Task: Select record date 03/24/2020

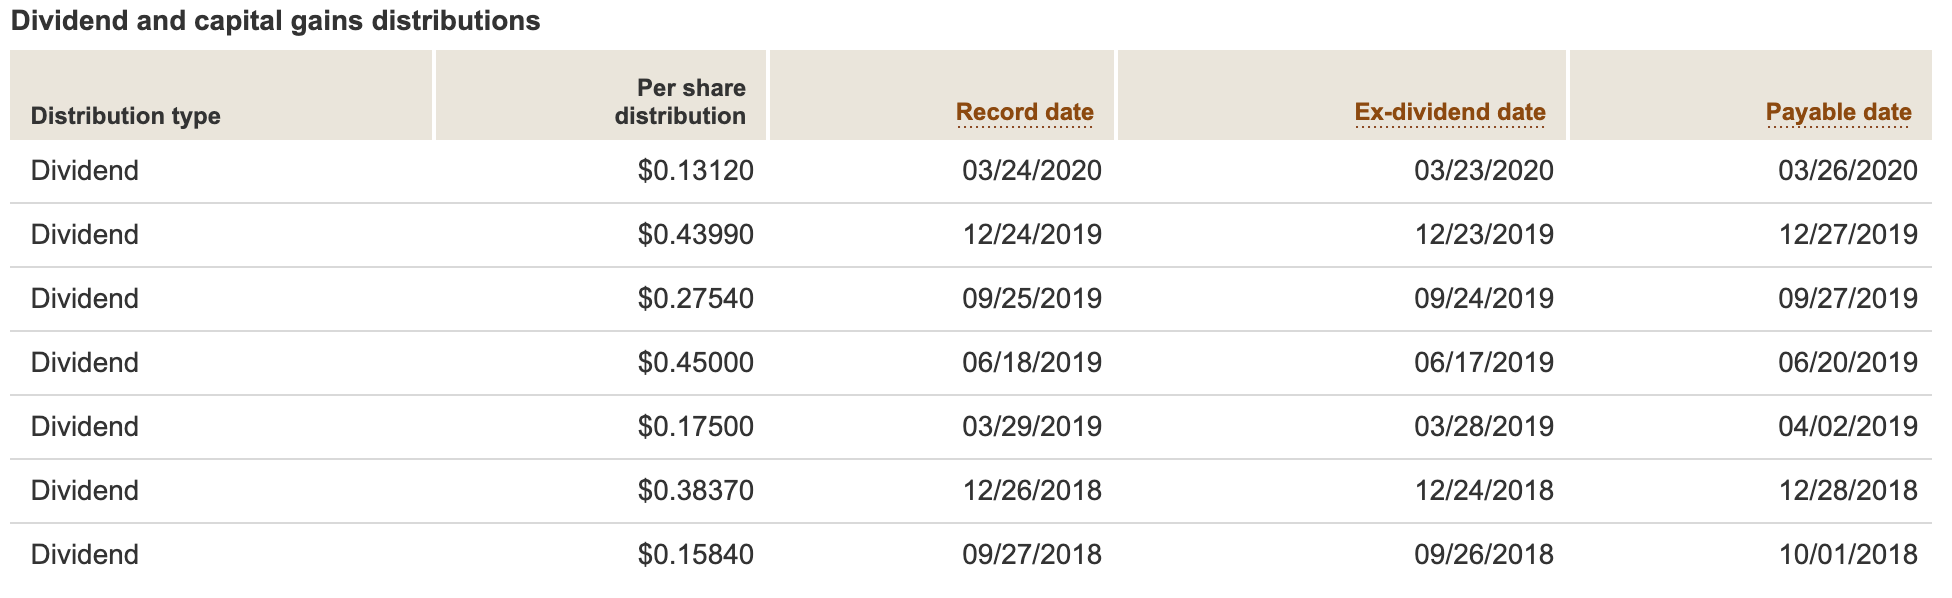Action: tap(1032, 171)
